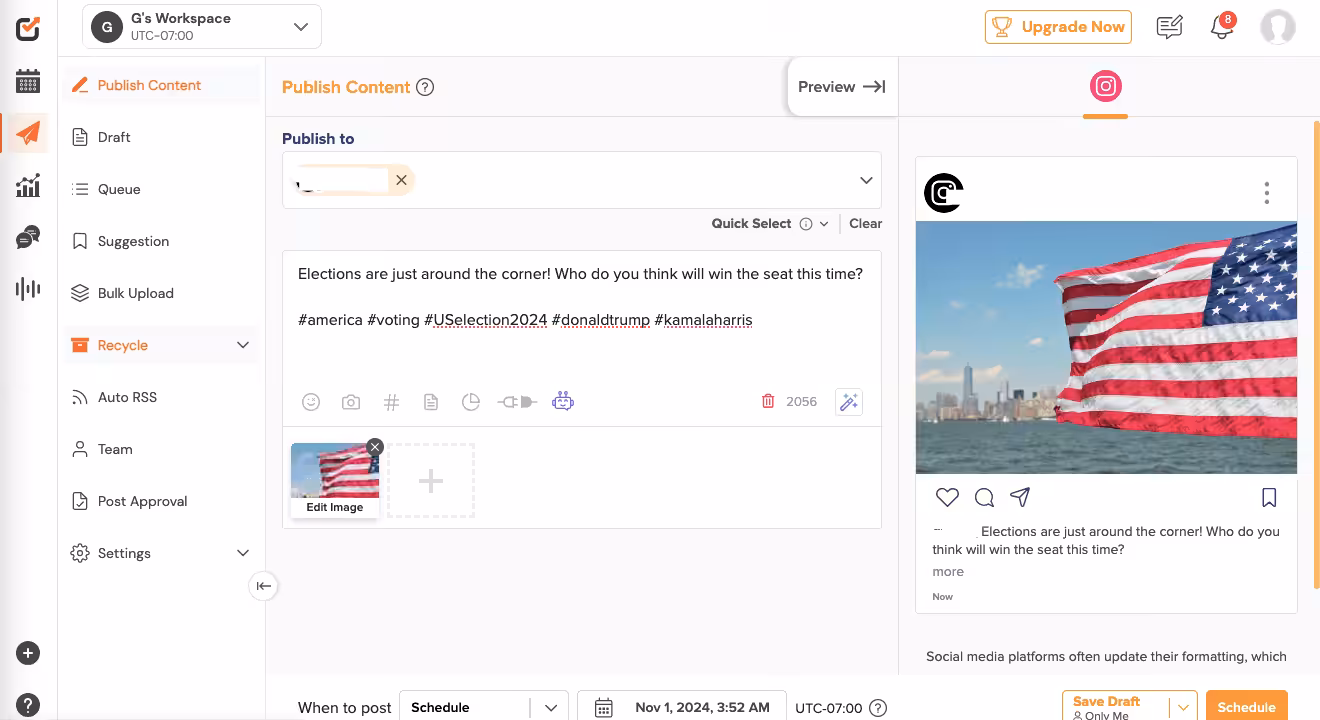Click the plug connector icon in editor toolbar
Image resolution: width=1320 pixels, height=720 pixels.
517,402
